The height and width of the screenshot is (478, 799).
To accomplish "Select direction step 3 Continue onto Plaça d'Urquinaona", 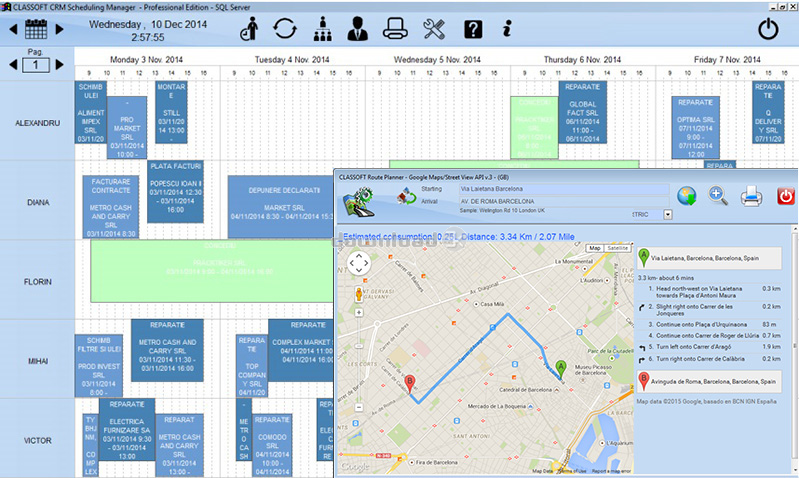I will coord(709,325).
